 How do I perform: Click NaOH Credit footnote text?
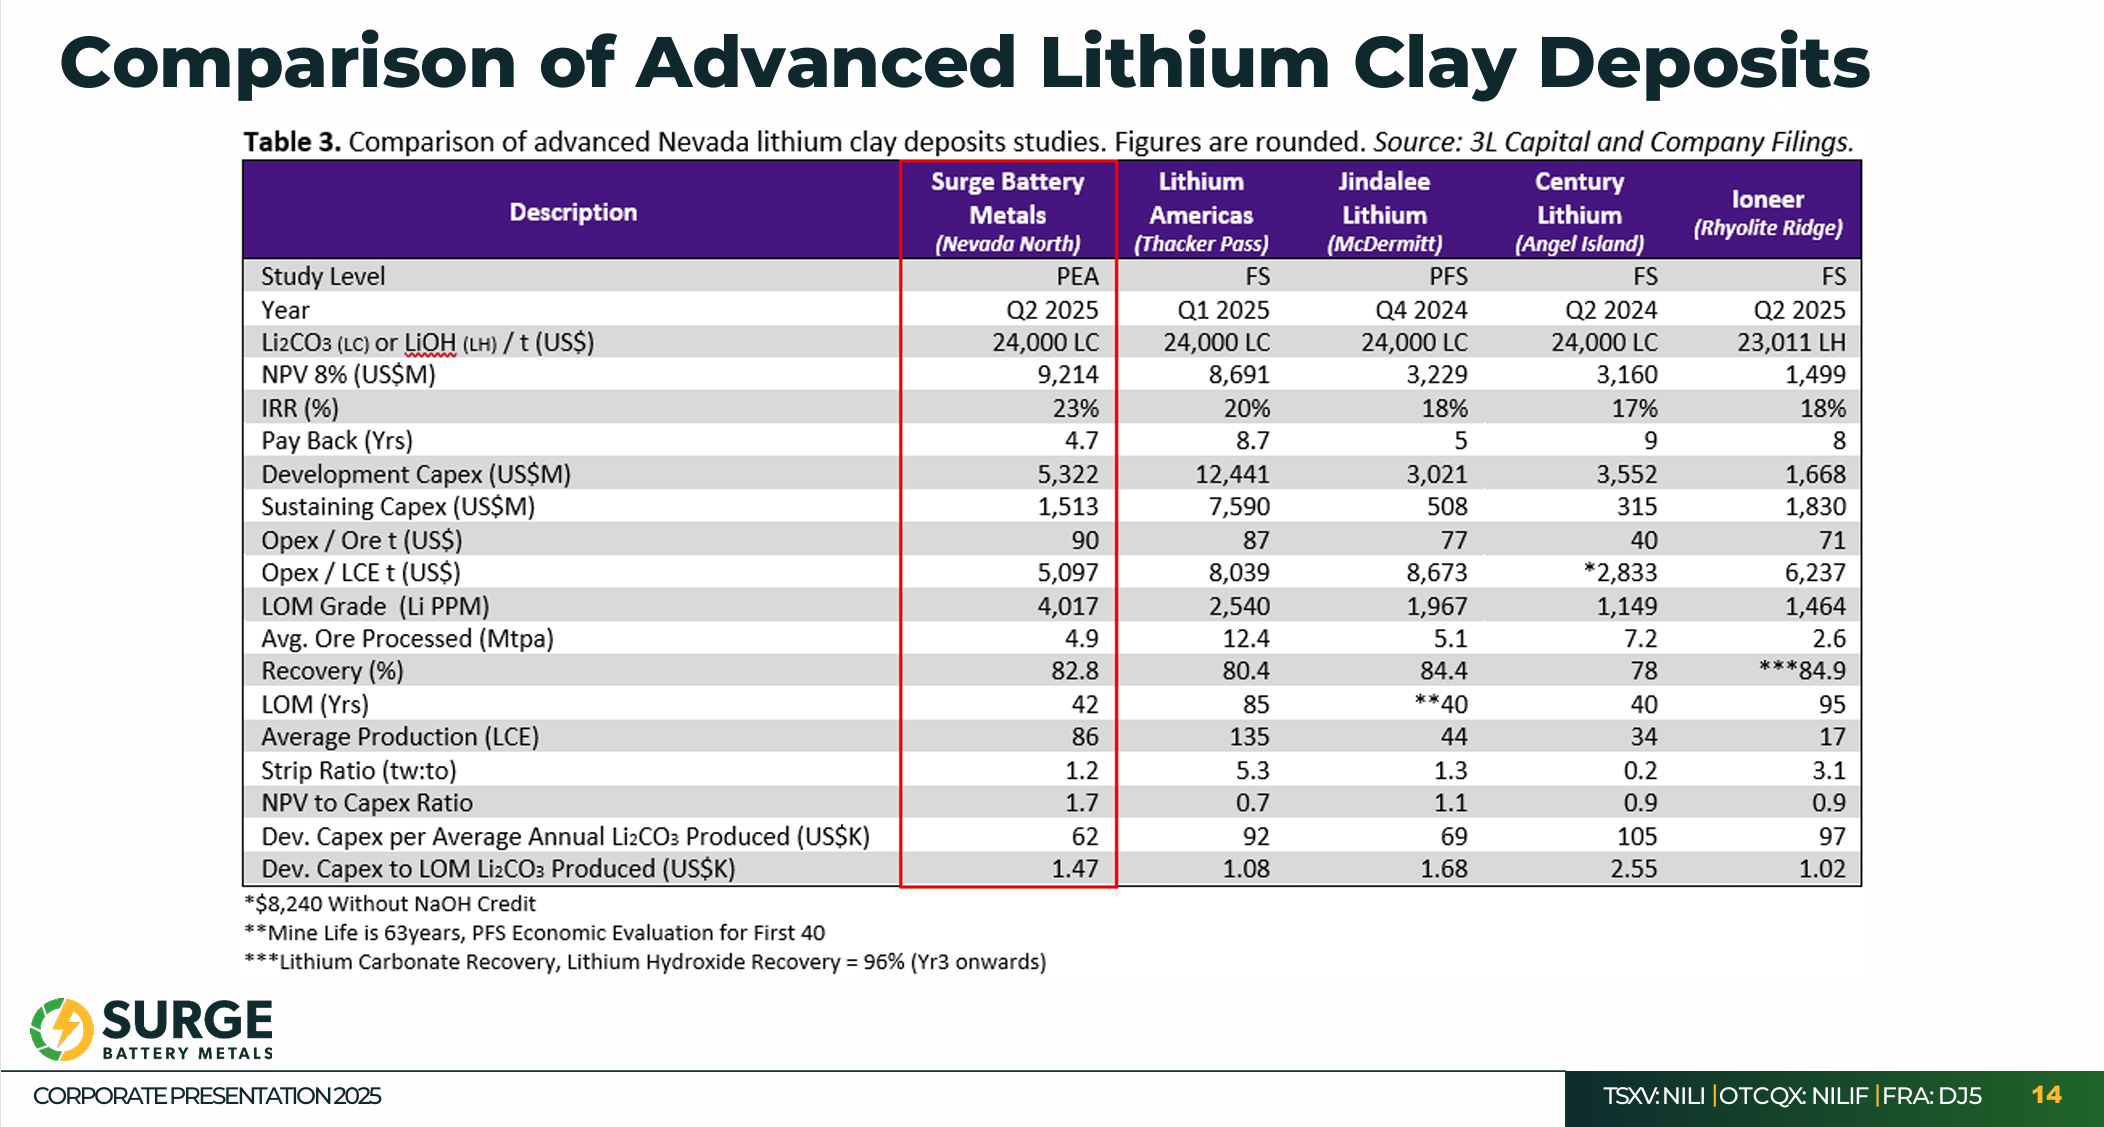point(390,904)
